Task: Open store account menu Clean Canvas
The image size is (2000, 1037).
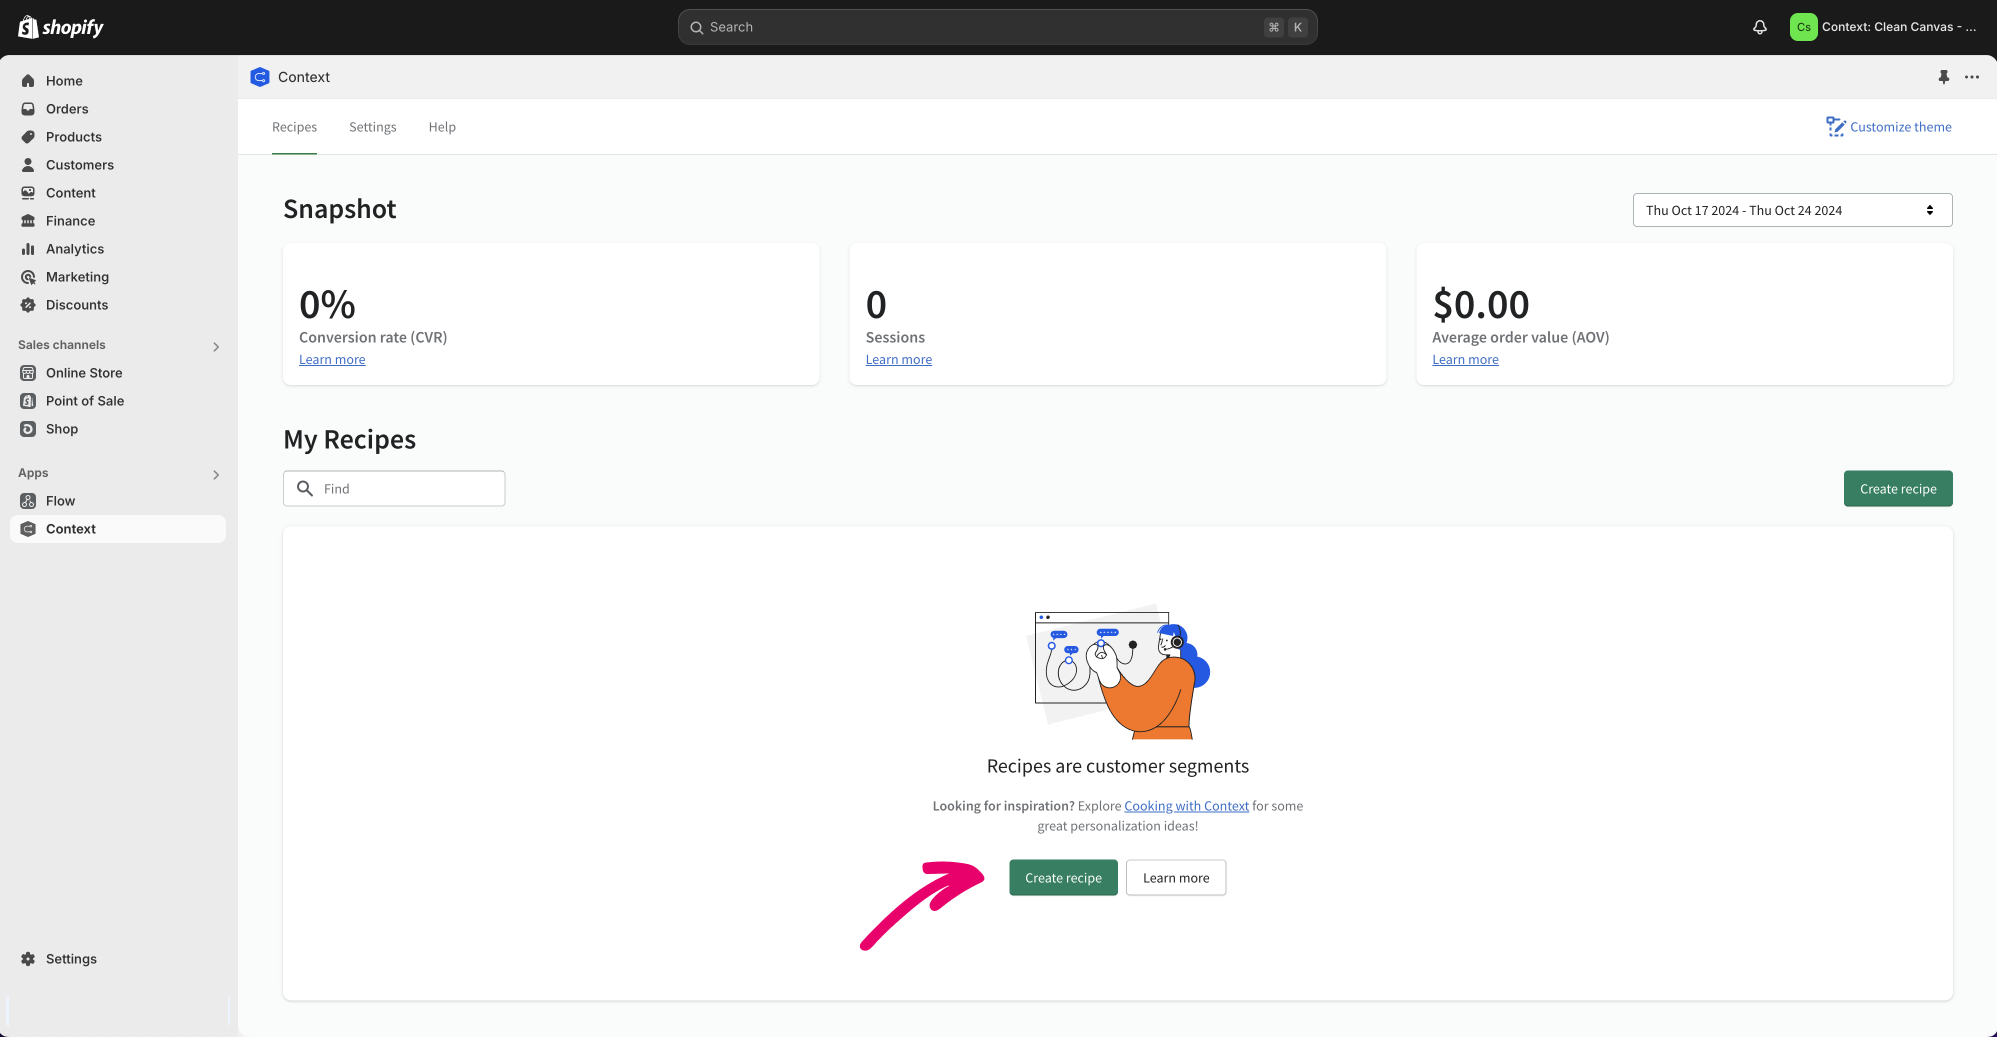Action: point(1883,27)
